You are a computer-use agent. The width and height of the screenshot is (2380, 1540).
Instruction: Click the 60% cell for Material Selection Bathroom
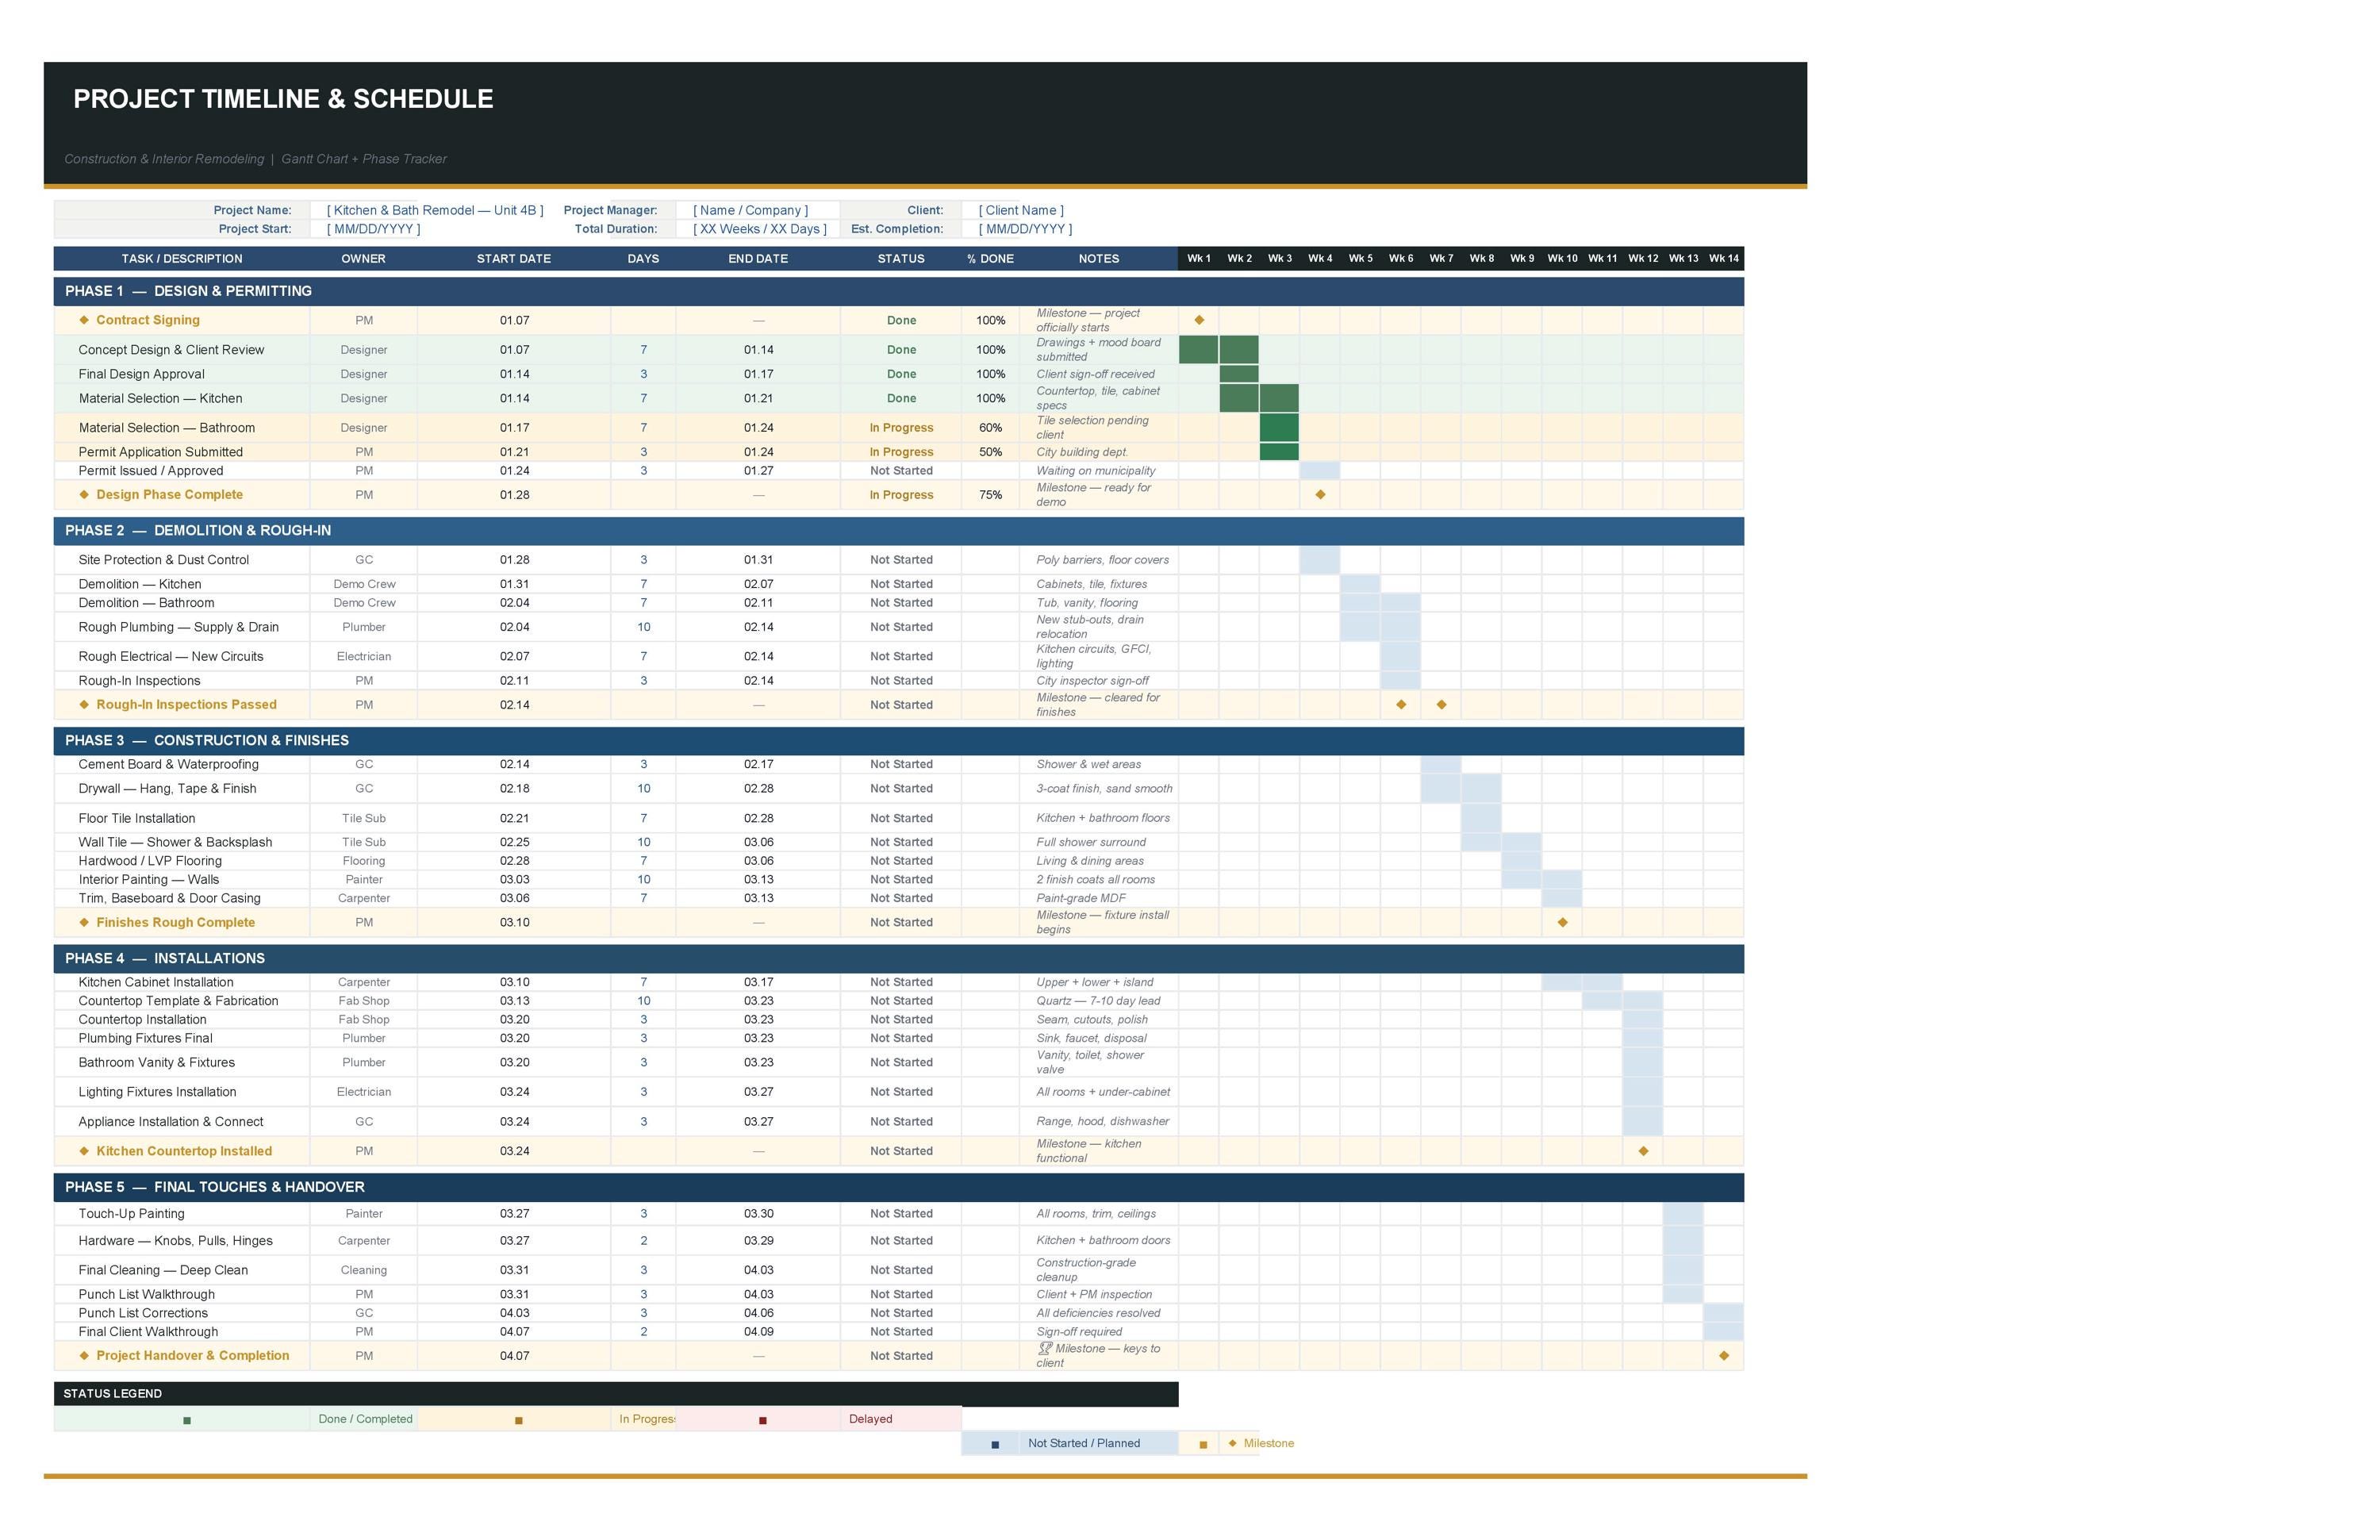click(x=990, y=428)
